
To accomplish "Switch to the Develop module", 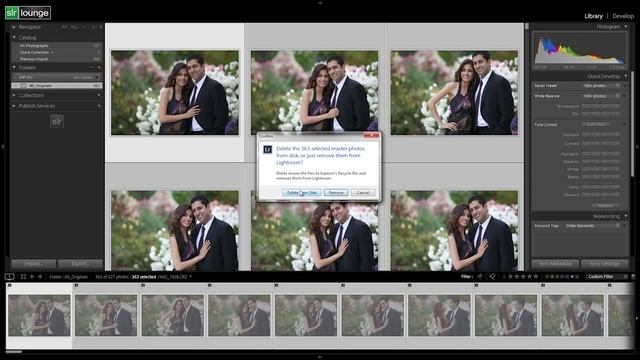I will click(x=623, y=16).
